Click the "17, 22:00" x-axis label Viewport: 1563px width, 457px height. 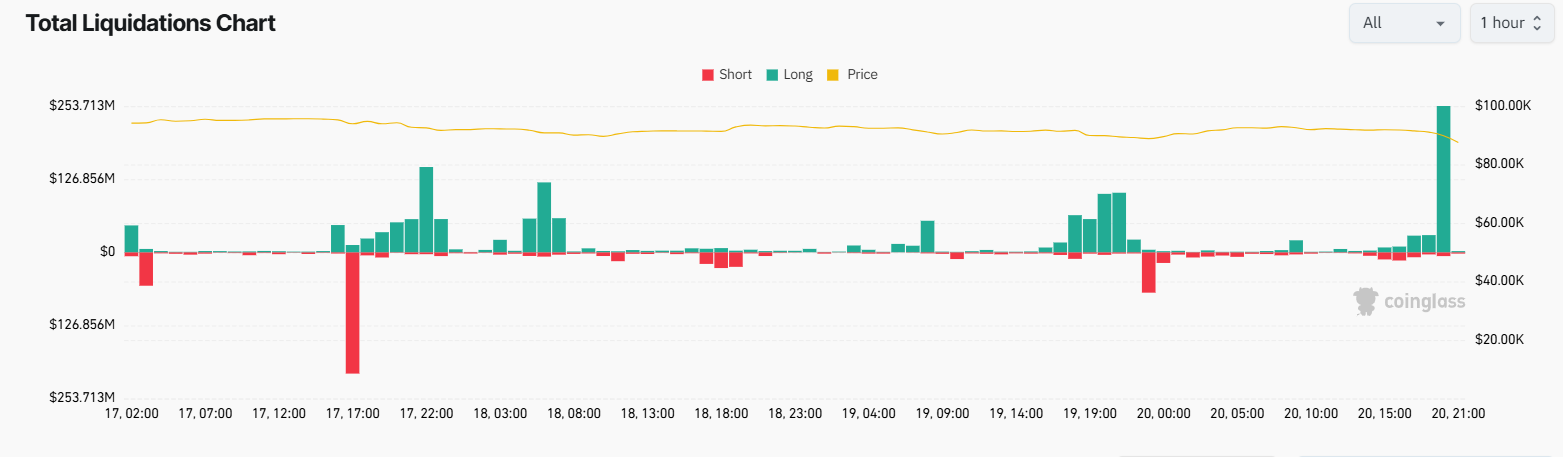pyautogui.click(x=426, y=413)
